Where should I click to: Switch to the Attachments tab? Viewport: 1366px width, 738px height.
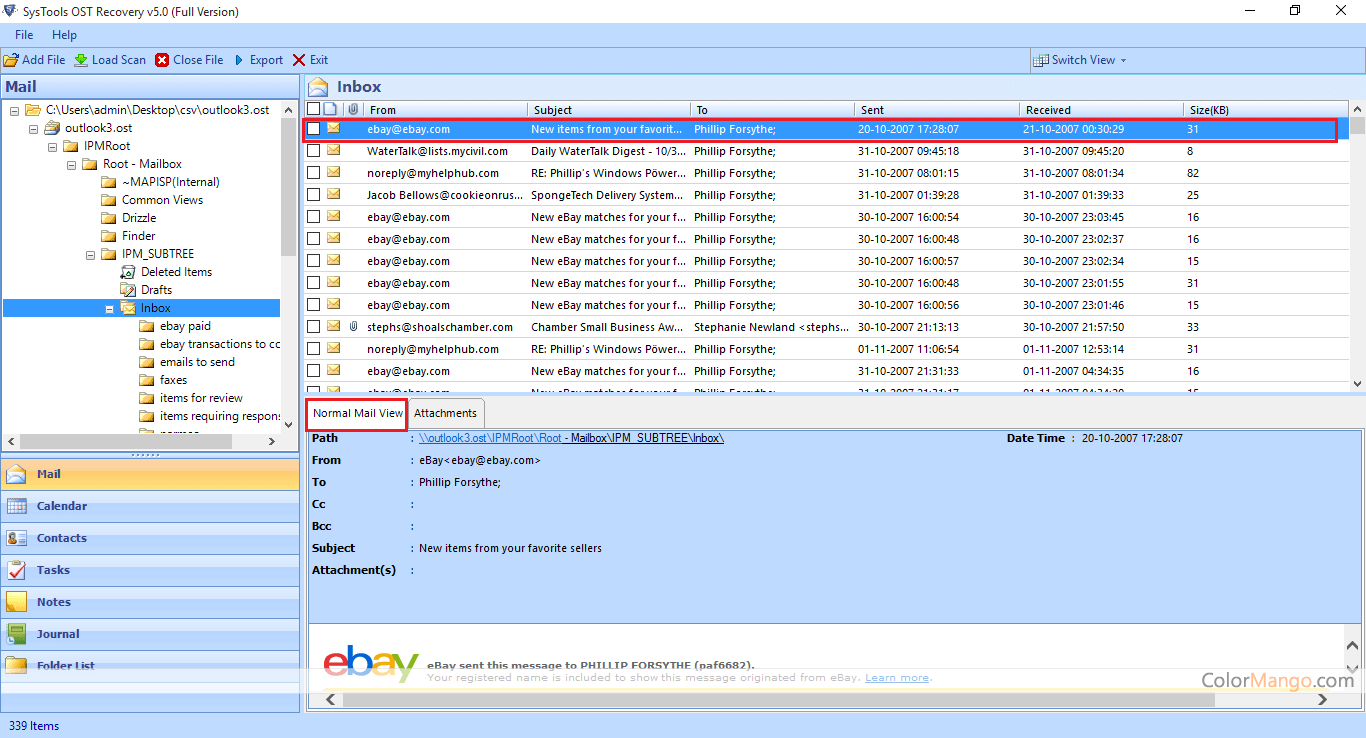pyautogui.click(x=445, y=413)
